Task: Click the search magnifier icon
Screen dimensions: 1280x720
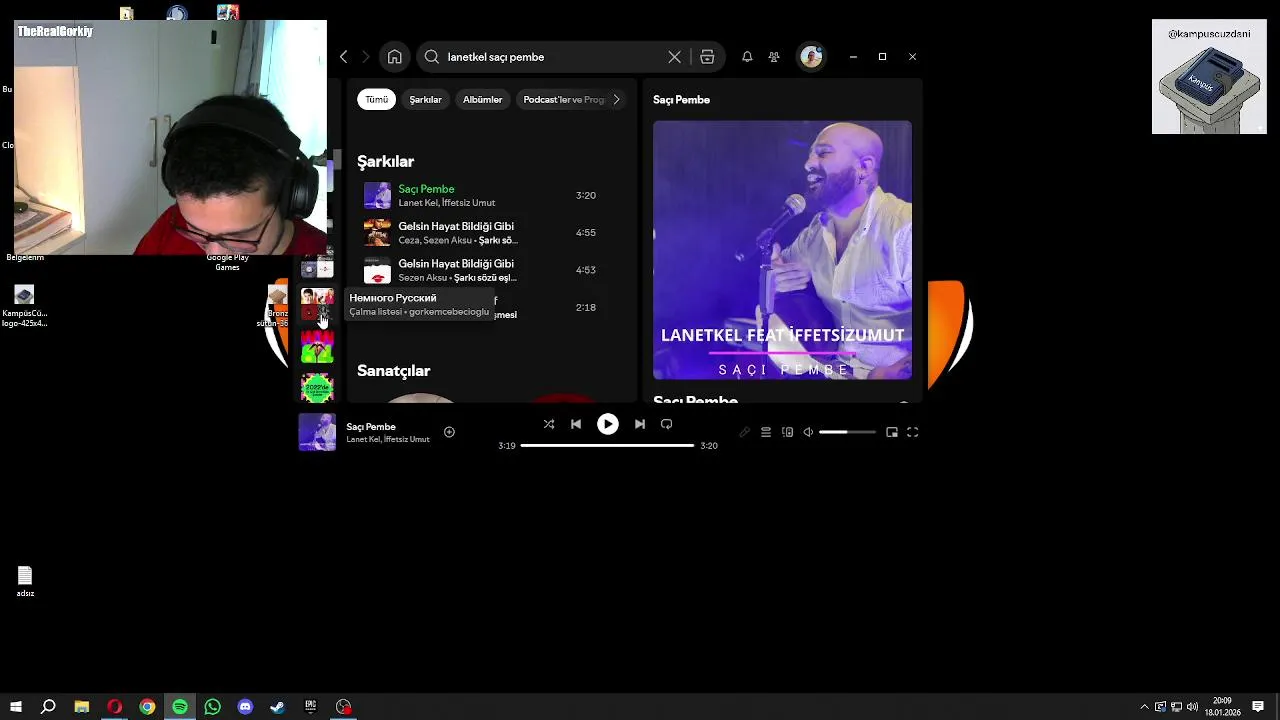Action: (x=432, y=57)
